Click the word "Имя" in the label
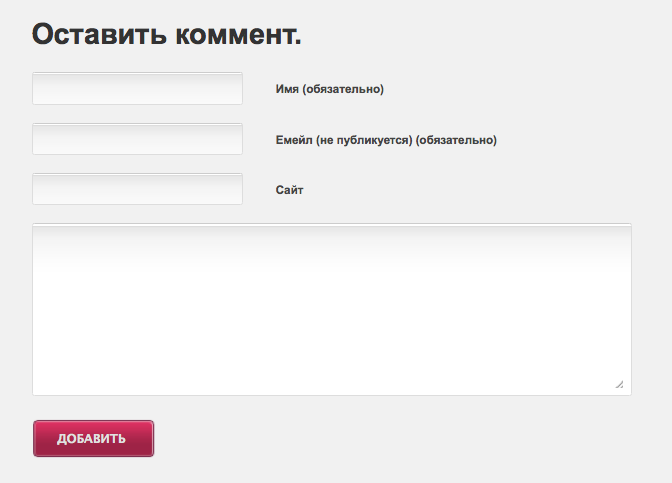This screenshot has width=672, height=483. click(x=287, y=89)
